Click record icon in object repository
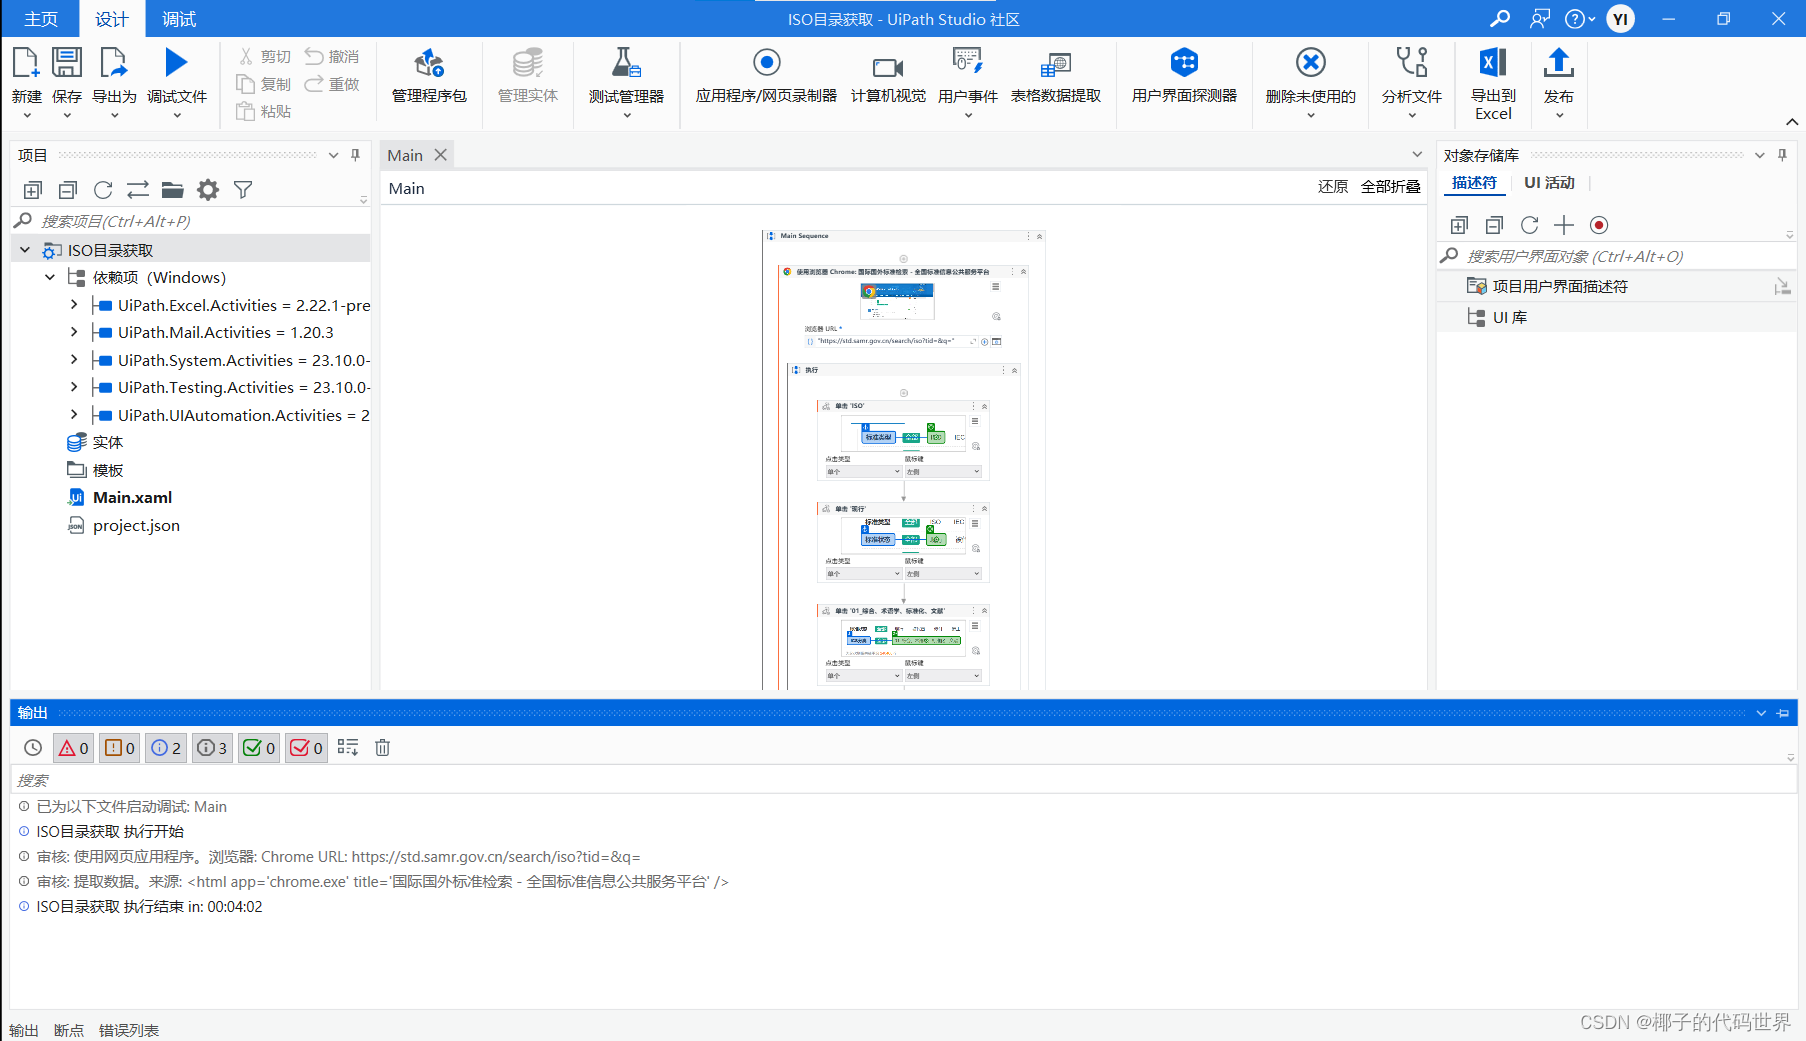1806x1041 pixels. pos(1599,225)
